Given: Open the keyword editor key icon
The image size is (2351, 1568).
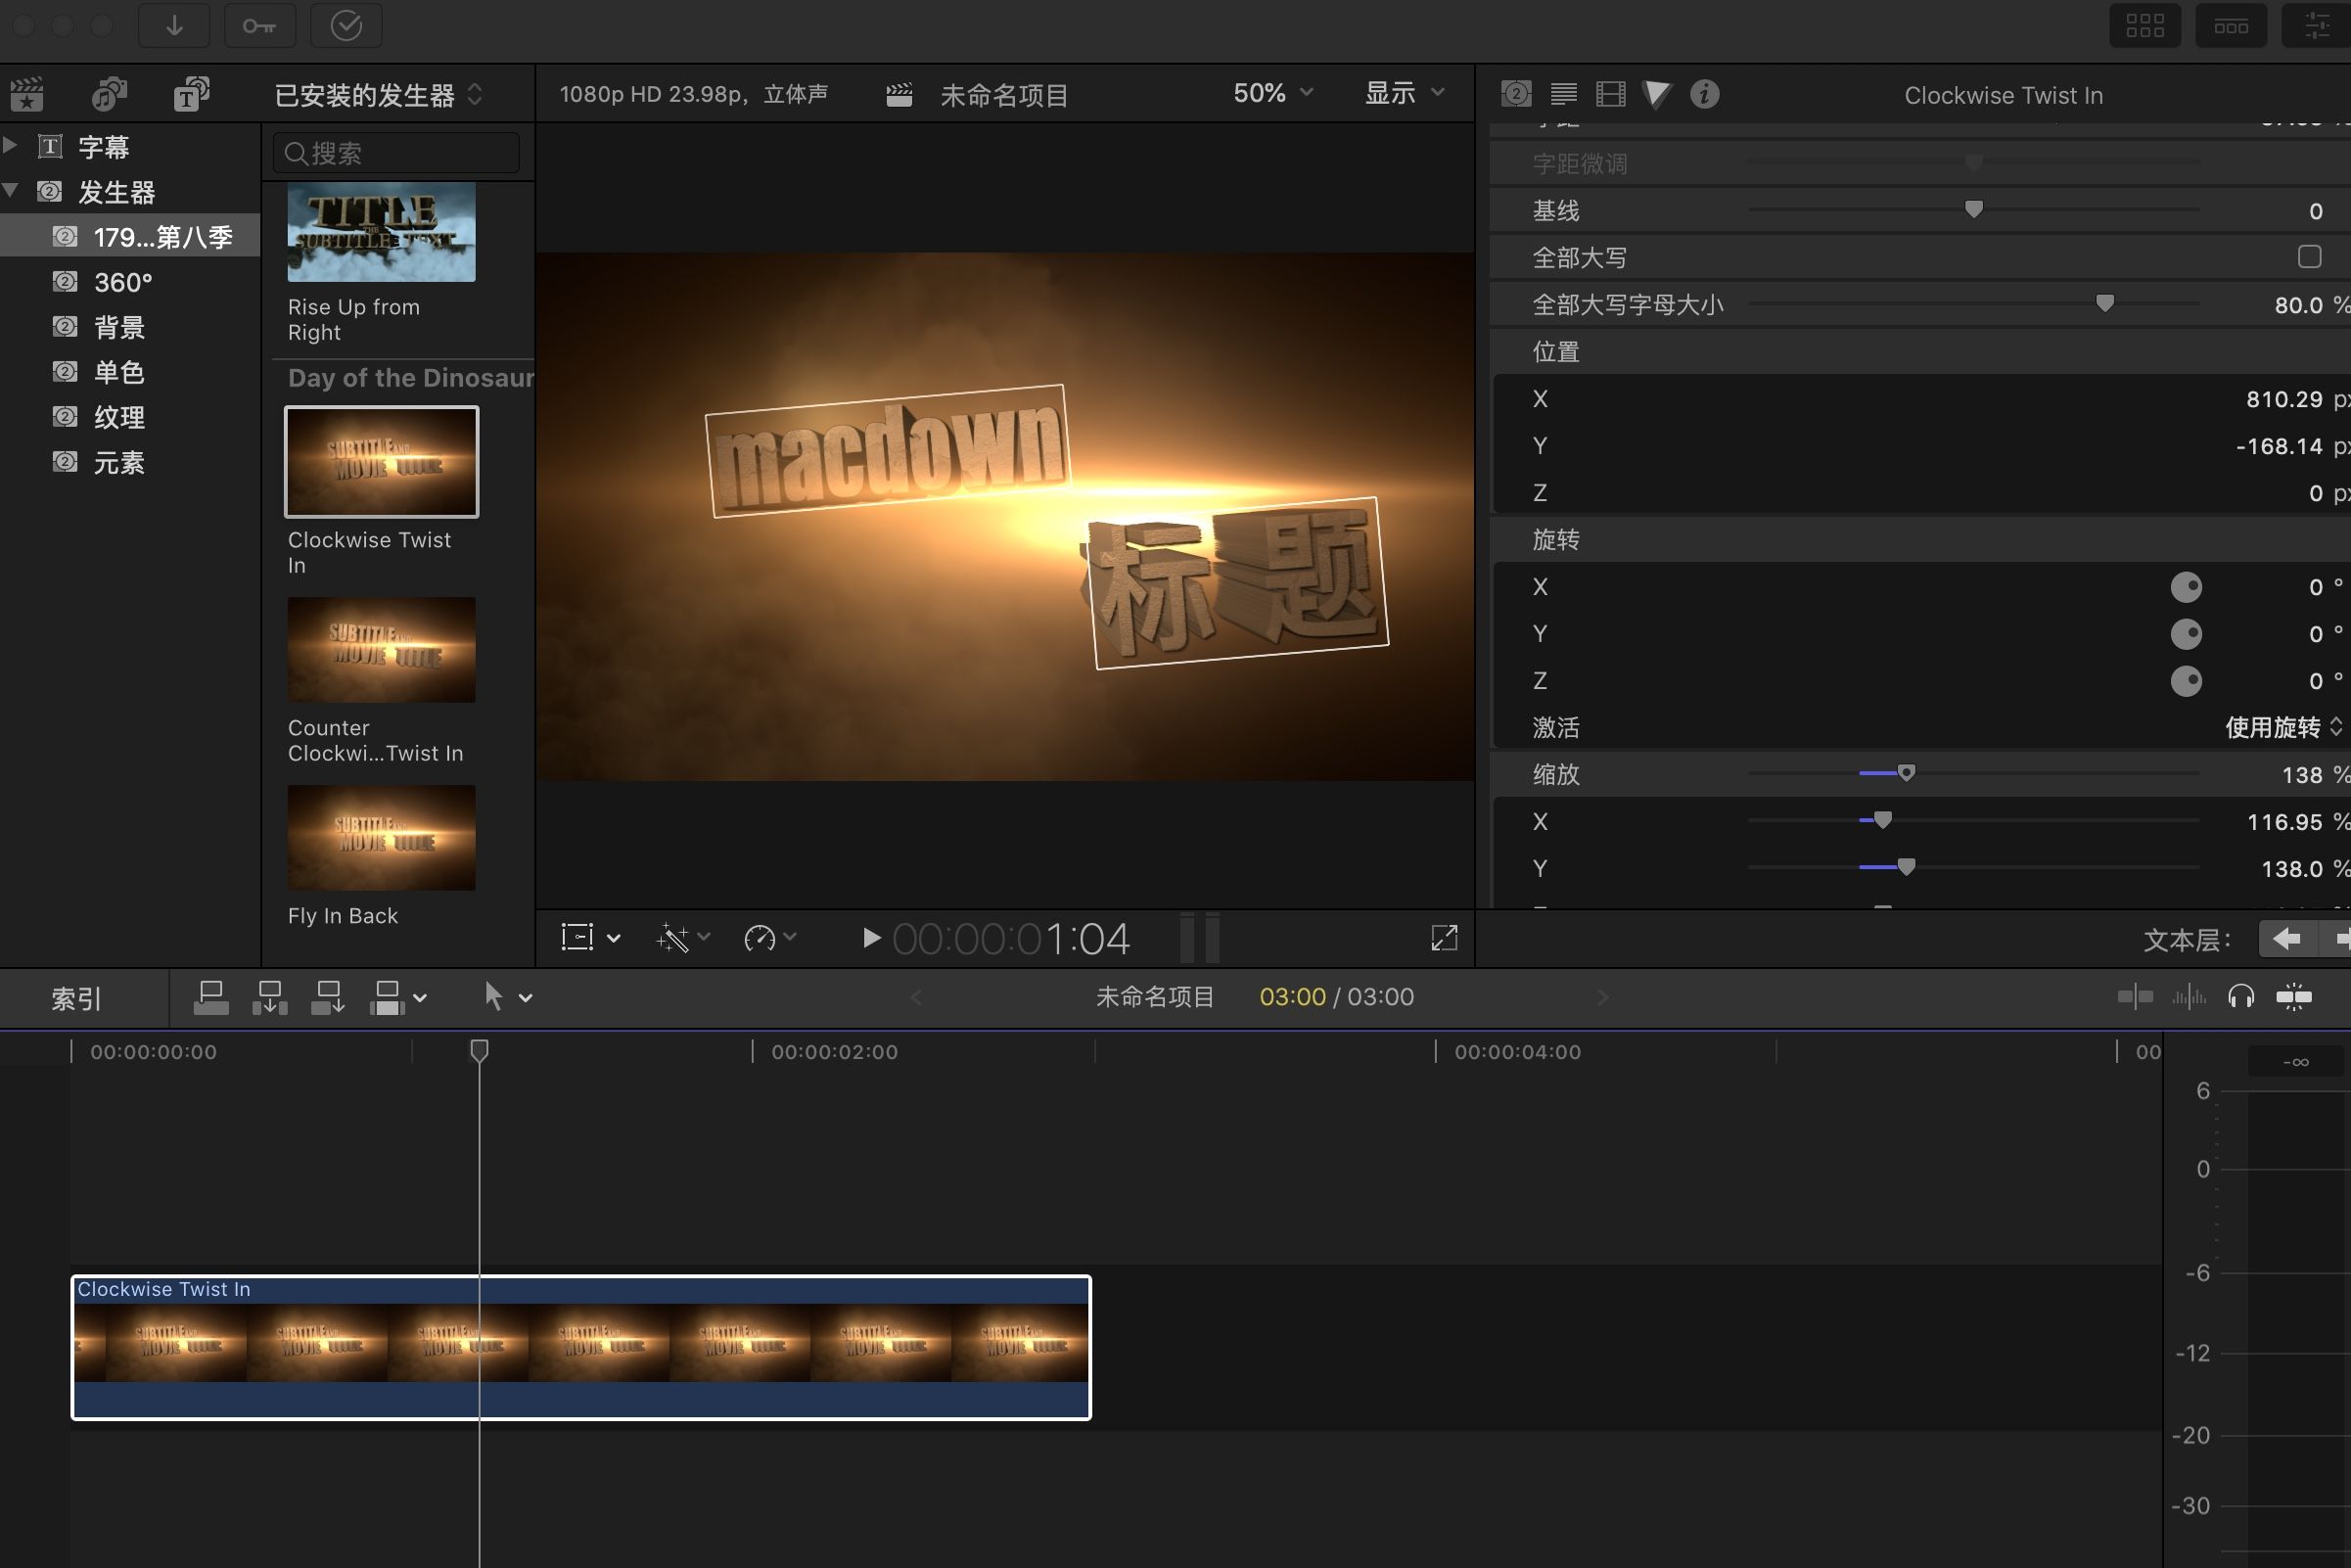Looking at the screenshot, I should click(x=259, y=25).
